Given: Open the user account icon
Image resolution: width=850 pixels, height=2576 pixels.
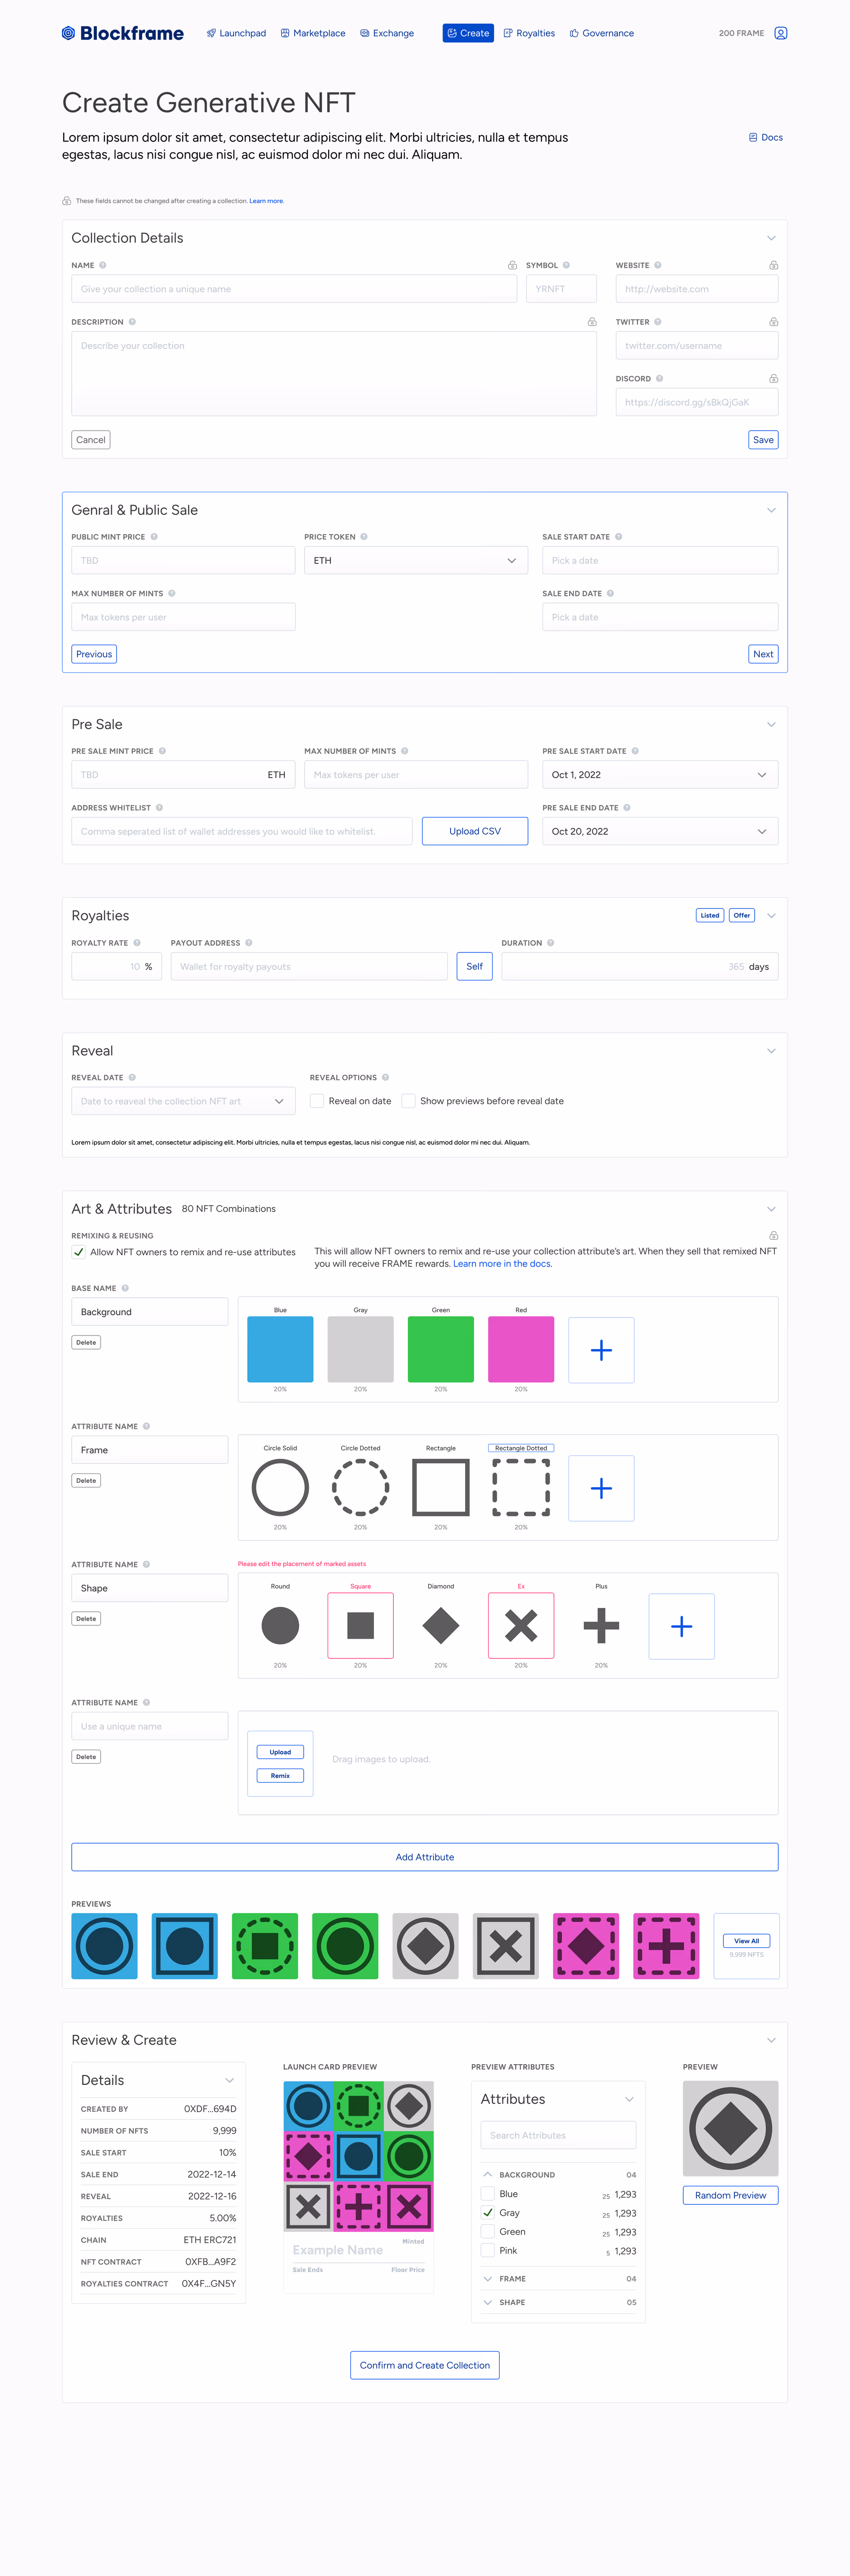Looking at the screenshot, I should tap(781, 33).
